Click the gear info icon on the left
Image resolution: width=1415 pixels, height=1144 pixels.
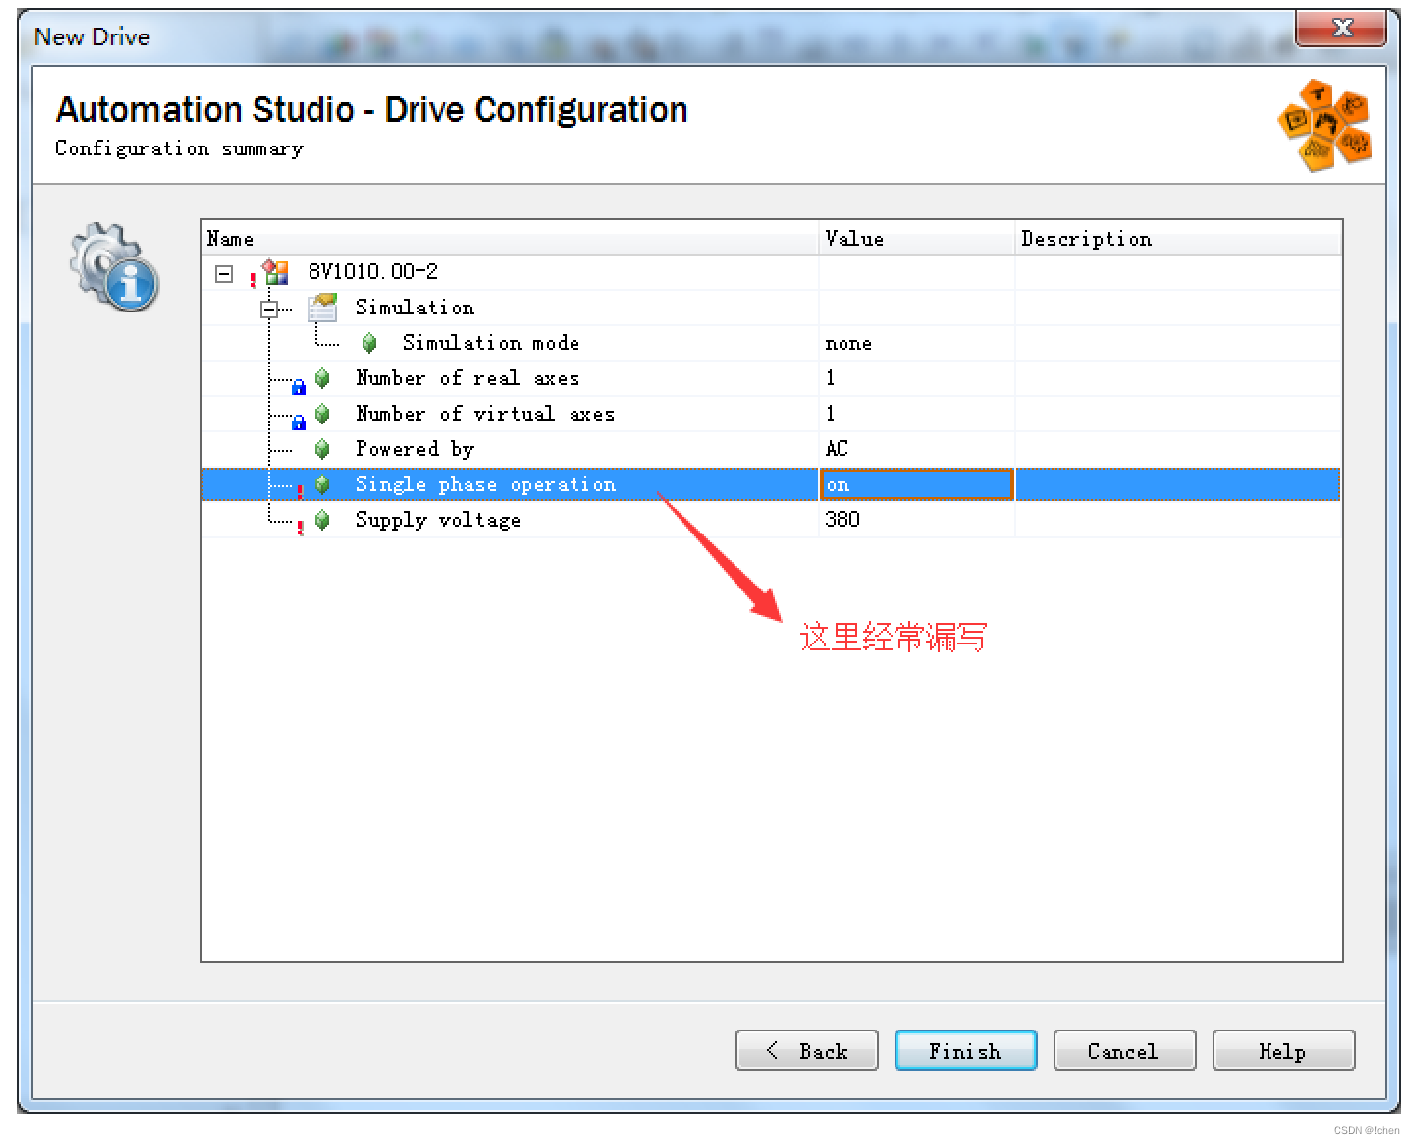(x=114, y=266)
